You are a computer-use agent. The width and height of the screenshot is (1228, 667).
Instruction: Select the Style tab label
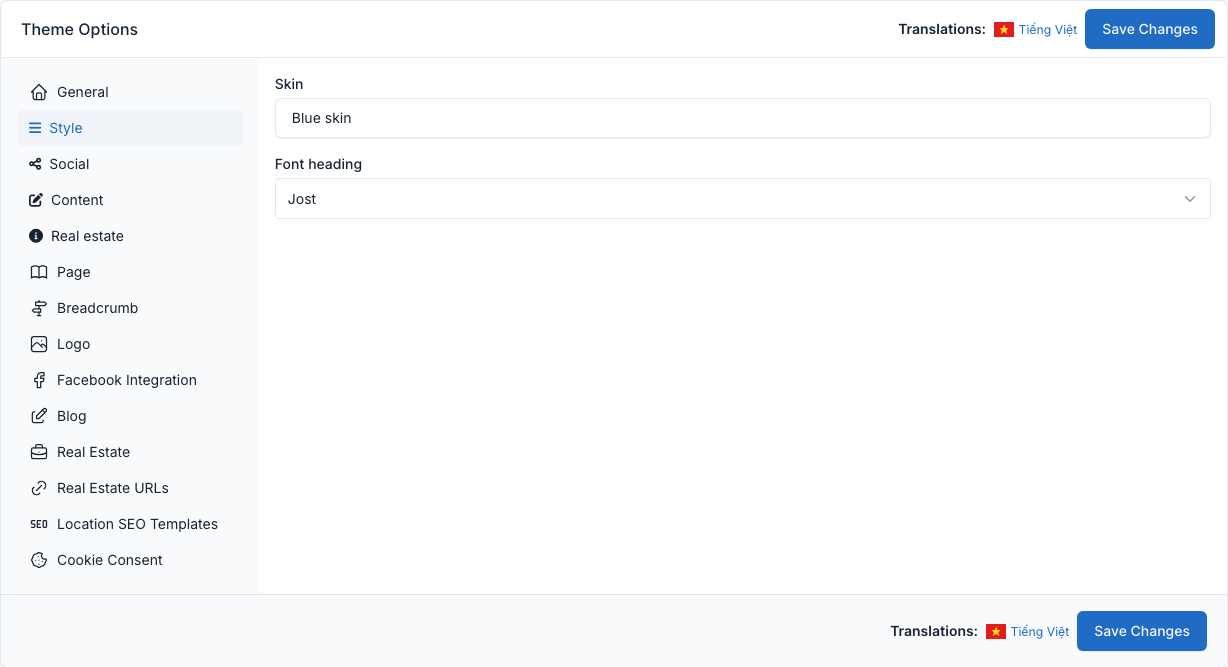(66, 128)
